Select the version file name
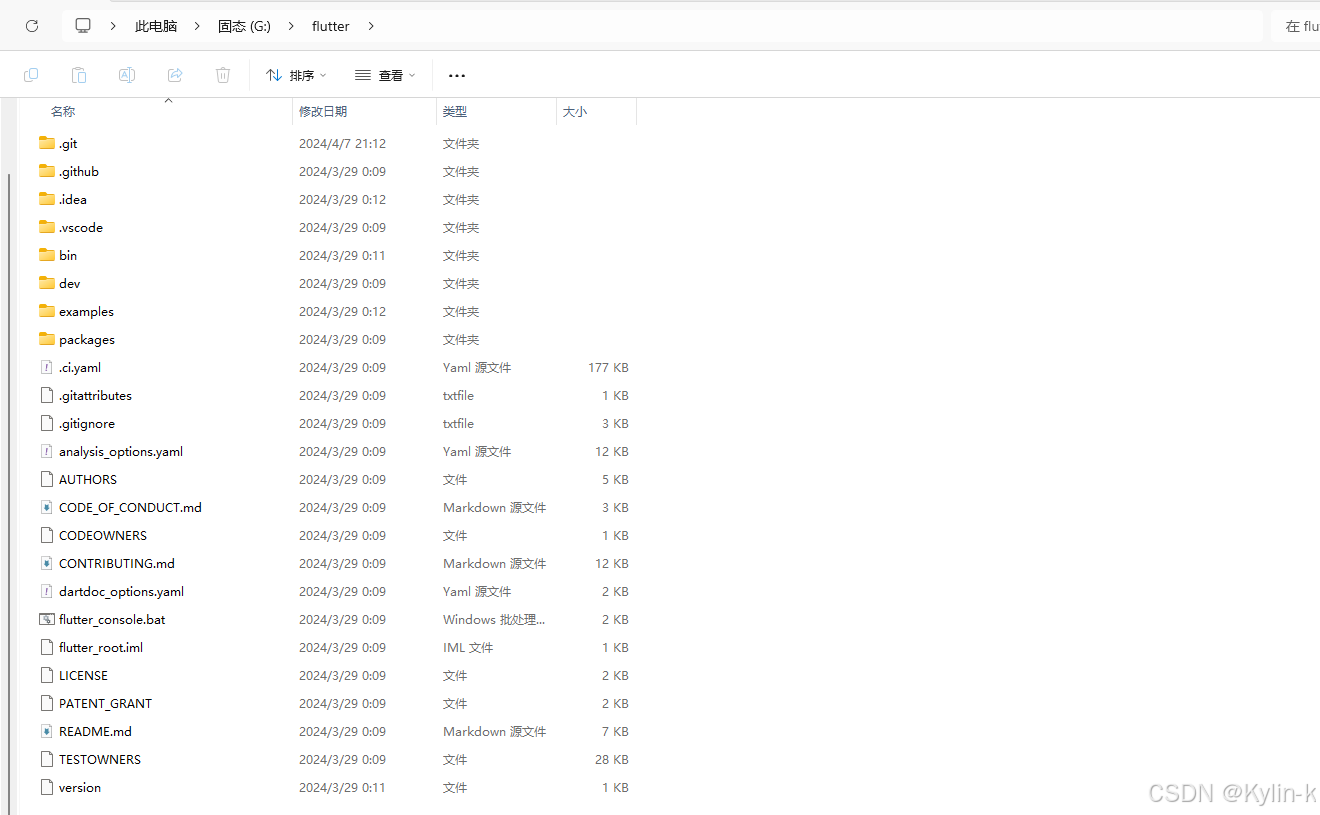Image resolution: width=1320 pixels, height=815 pixels. (x=80, y=787)
